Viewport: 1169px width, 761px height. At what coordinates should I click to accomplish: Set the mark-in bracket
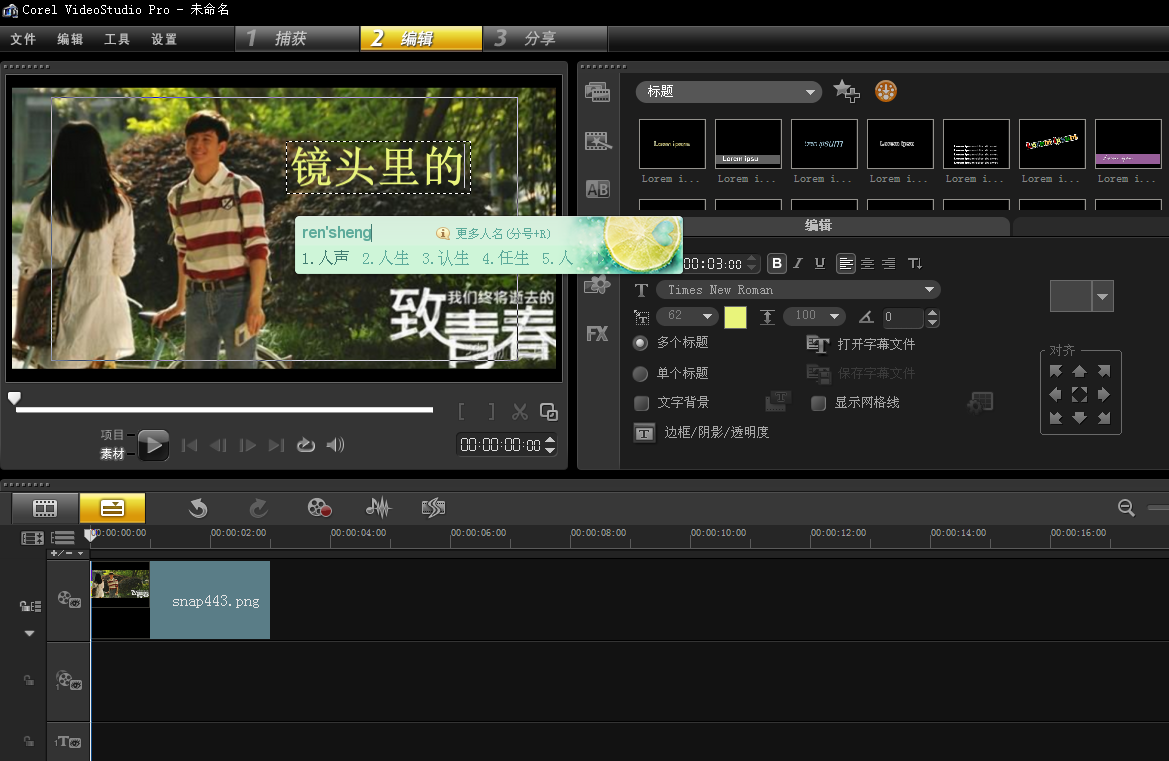coord(462,411)
